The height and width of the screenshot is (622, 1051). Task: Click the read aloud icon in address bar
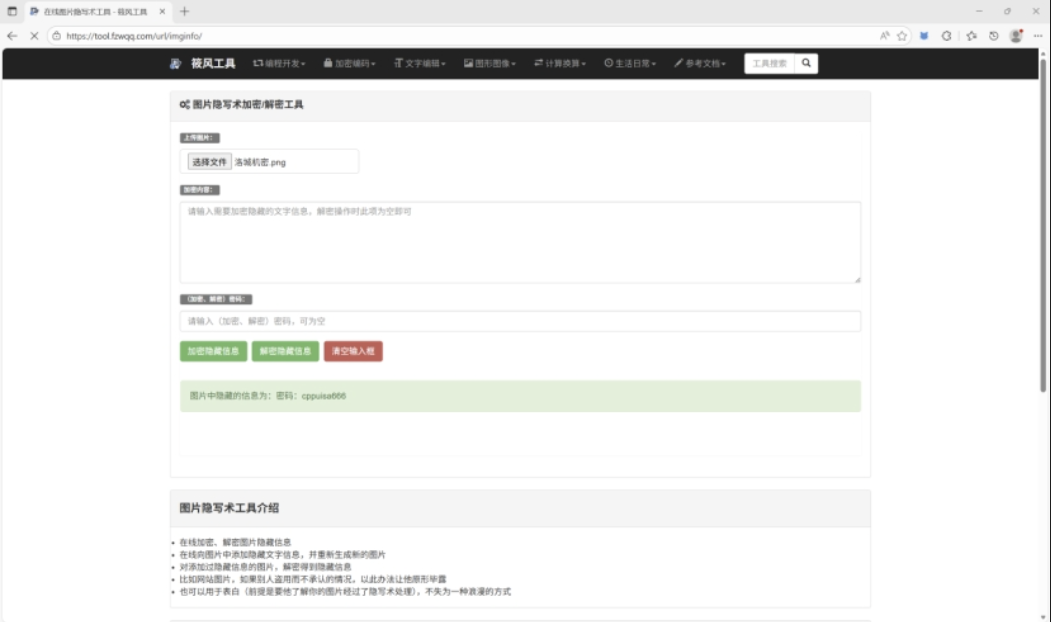[886, 33]
